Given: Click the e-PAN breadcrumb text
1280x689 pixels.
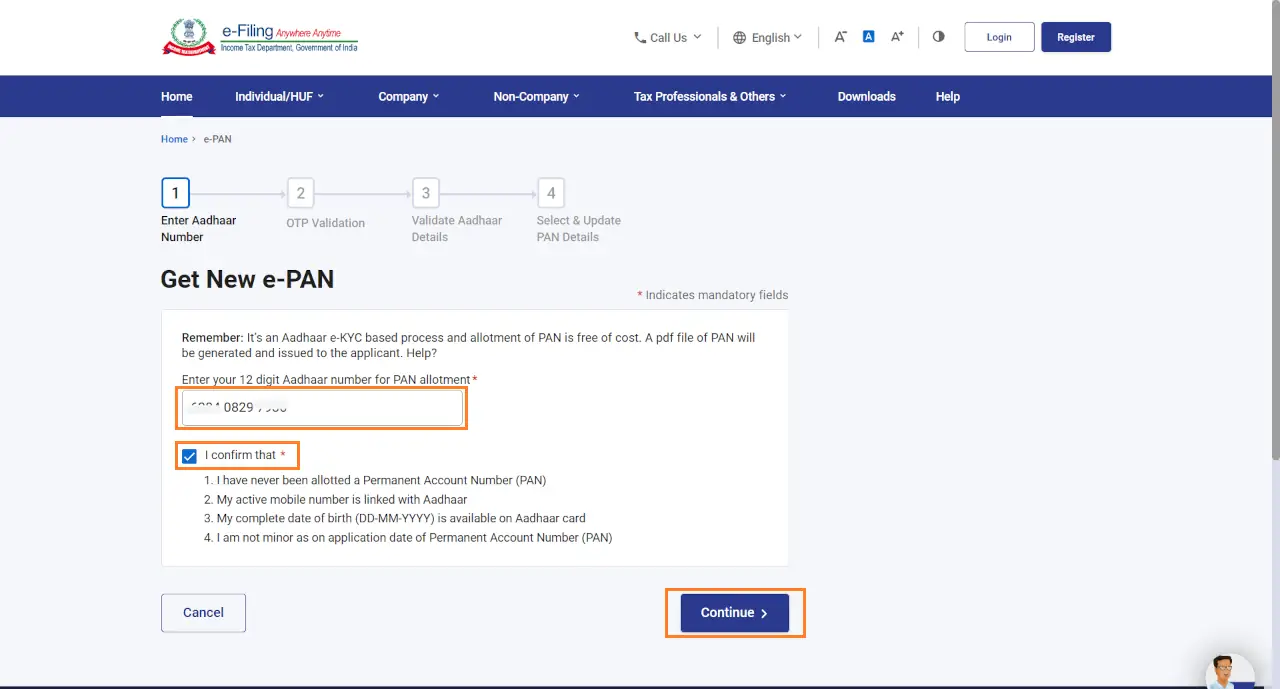Looking at the screenshot, I should coord(217,139).
